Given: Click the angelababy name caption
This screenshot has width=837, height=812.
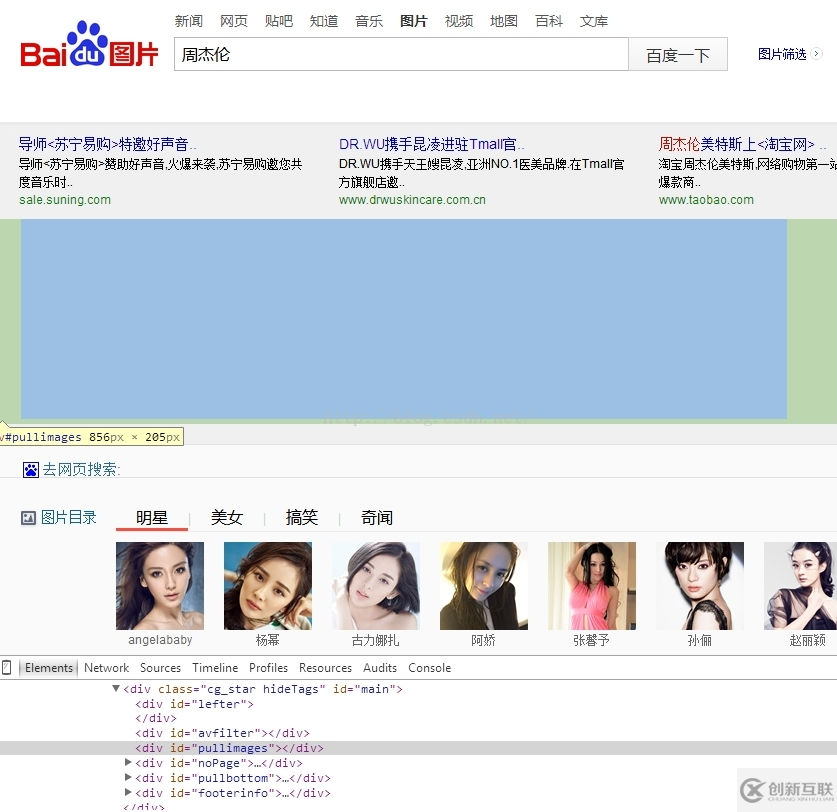Looking at the screenshot, I should point(160,640).
